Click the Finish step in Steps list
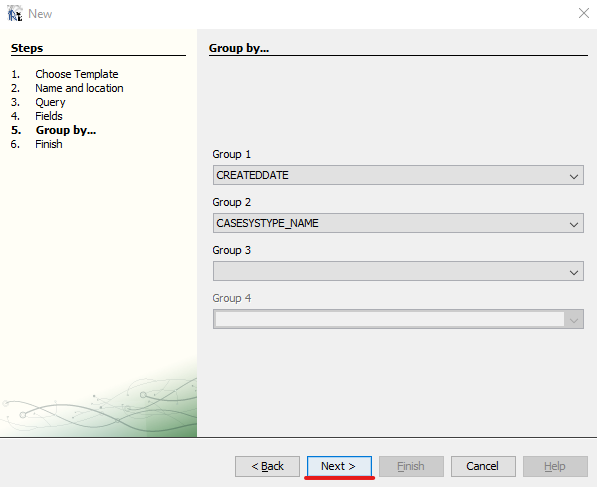 pyautogui.click(x=49, y=144)
